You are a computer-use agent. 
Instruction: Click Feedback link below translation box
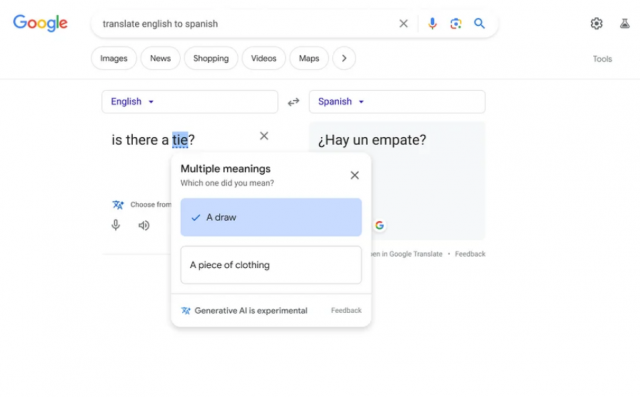(470, 254)
